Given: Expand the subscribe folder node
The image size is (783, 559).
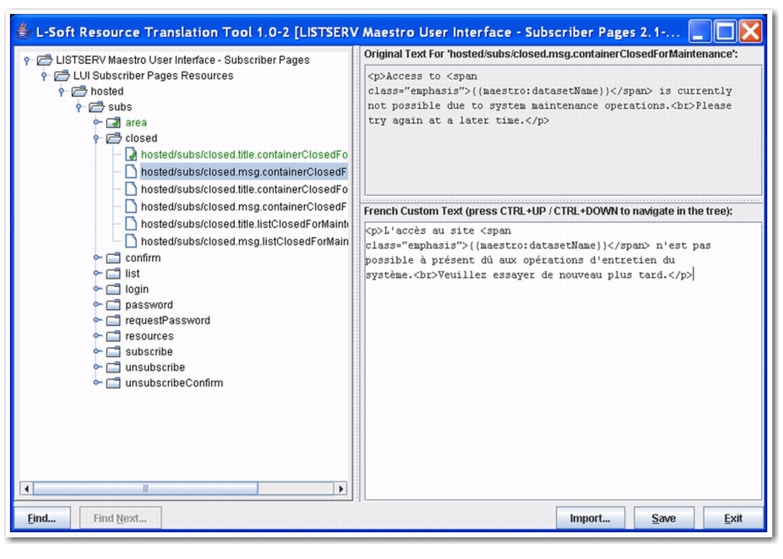Looking at the screenshot, I should click(x=97, y=352).
